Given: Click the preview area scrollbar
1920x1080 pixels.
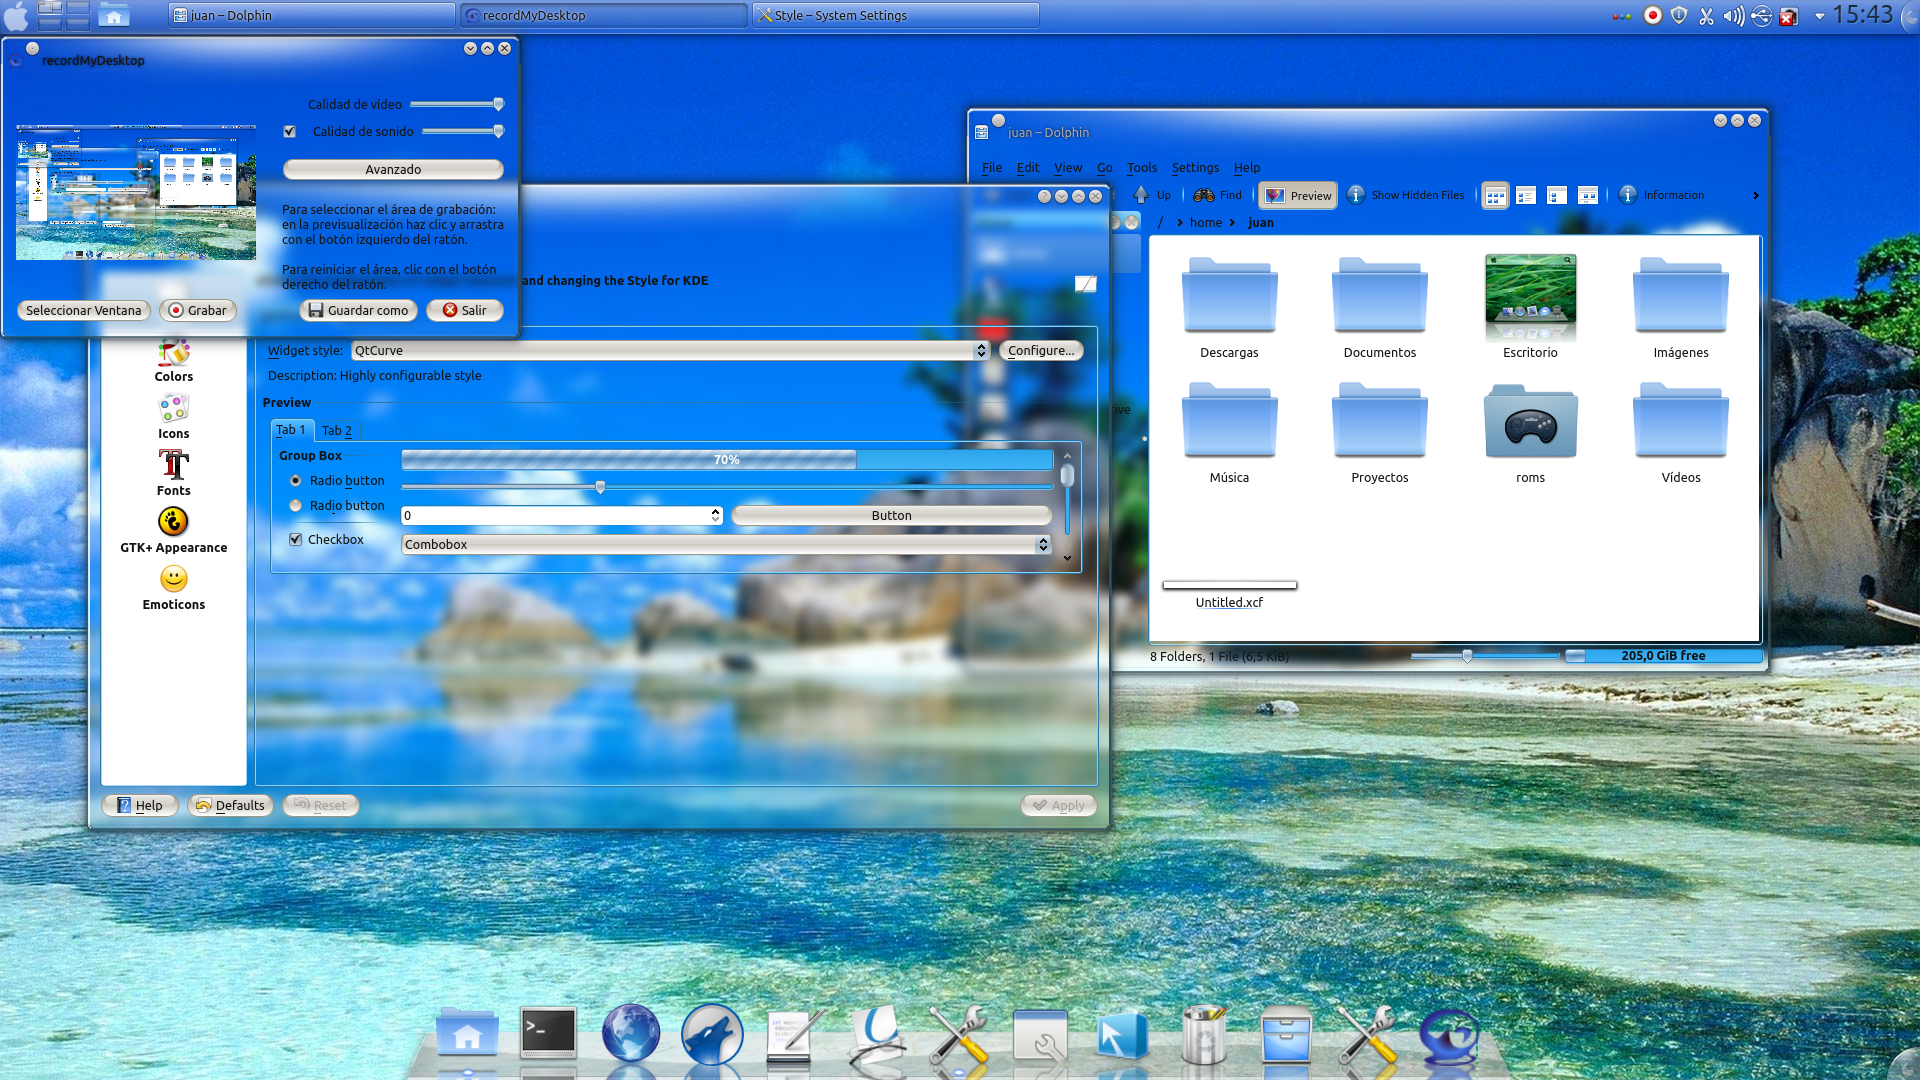Looking at the screenshot, I should 1067,506.
